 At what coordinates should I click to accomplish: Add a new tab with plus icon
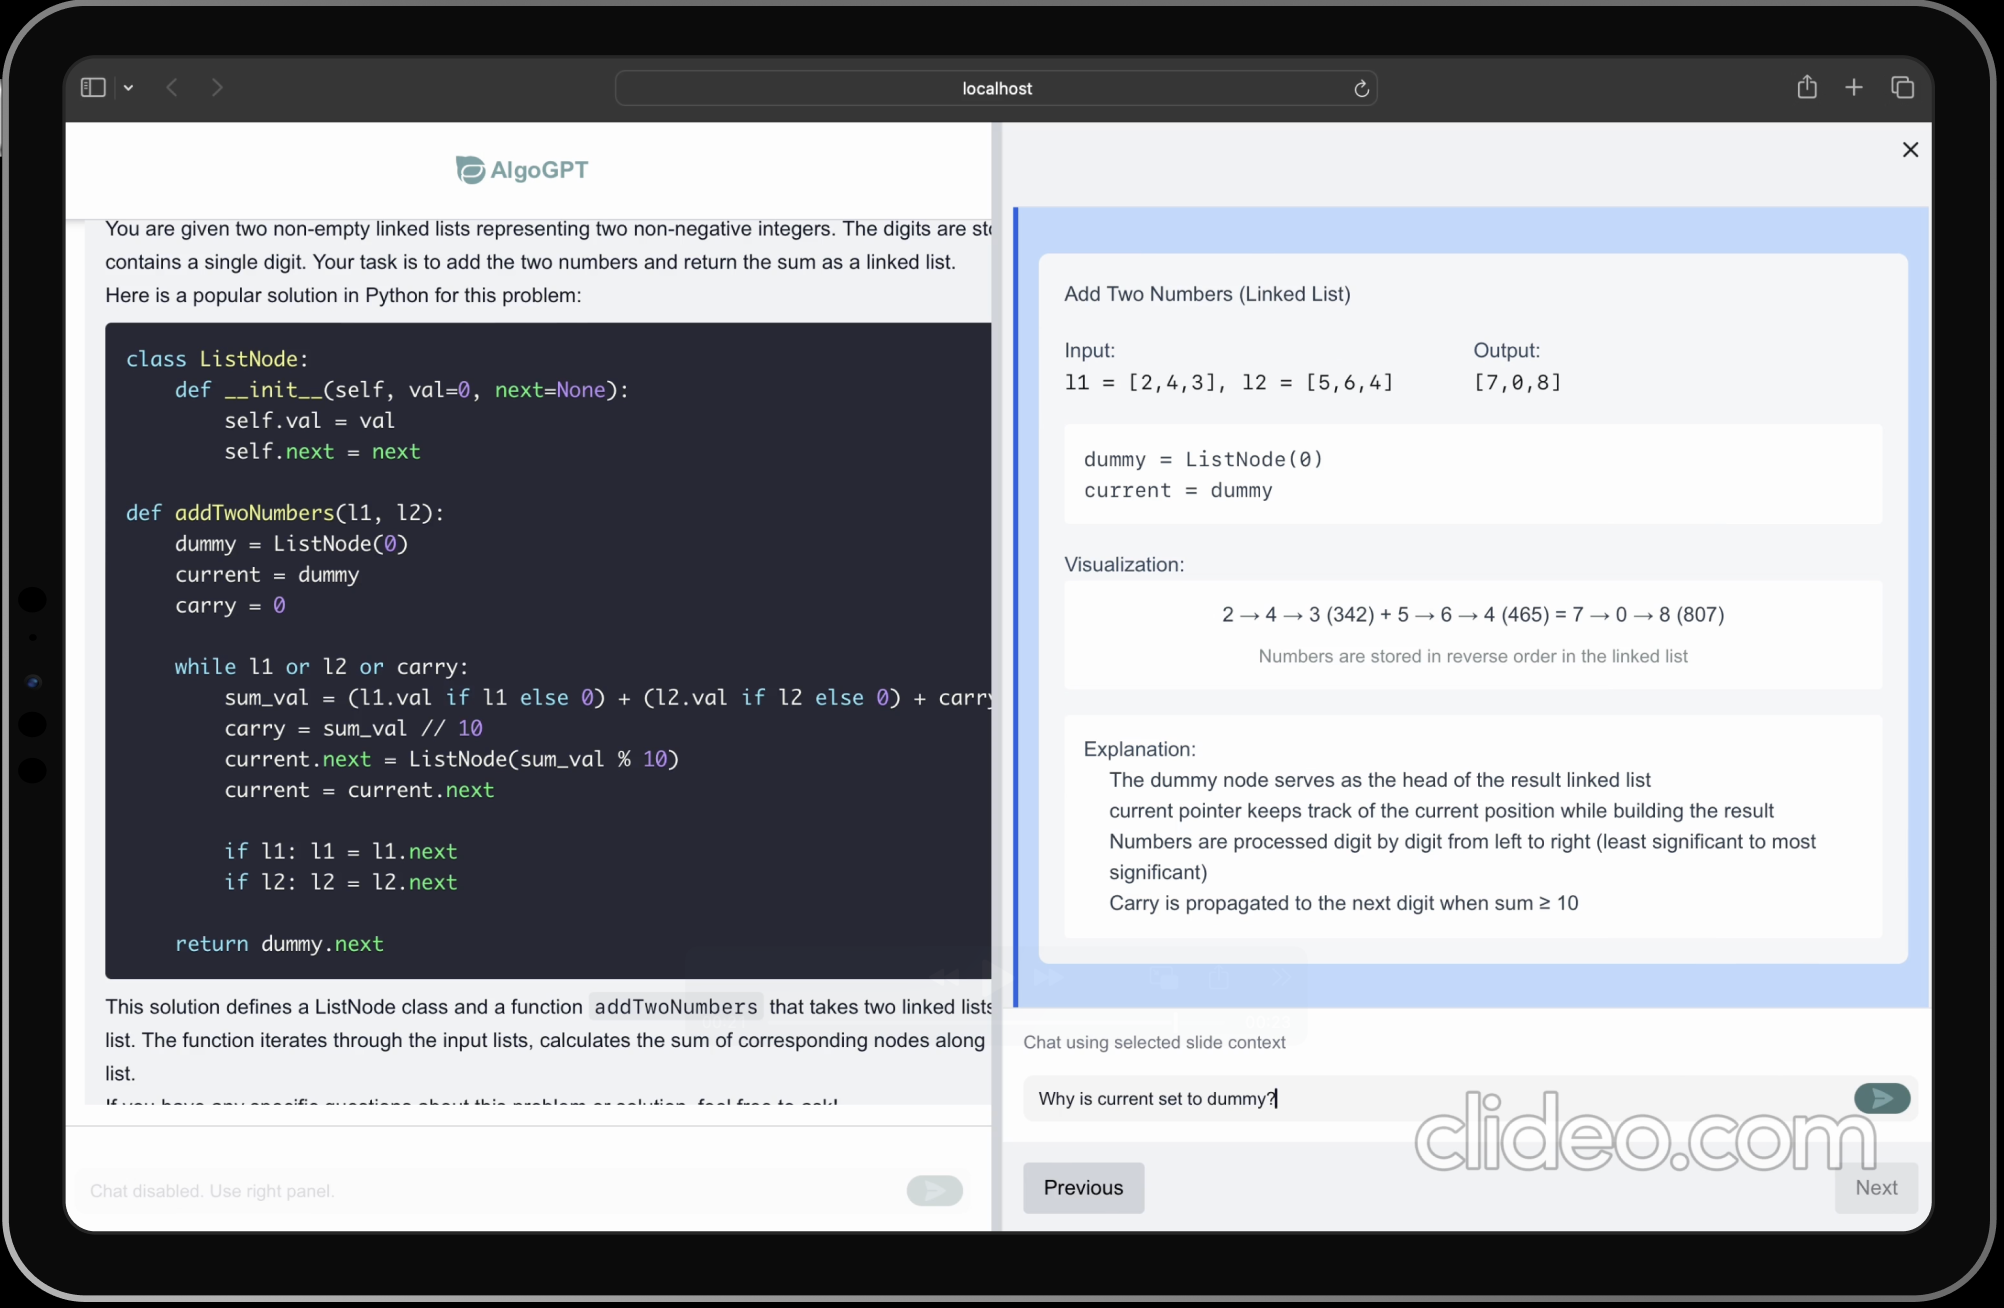[1853, 88]
